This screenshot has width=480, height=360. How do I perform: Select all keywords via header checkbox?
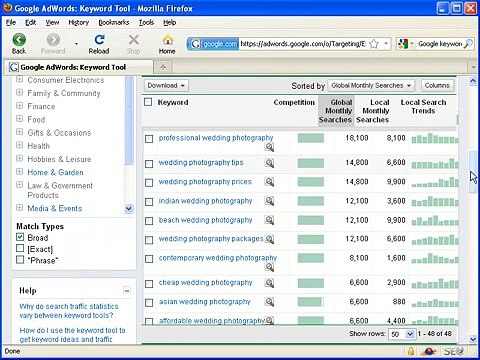[148, 102]
